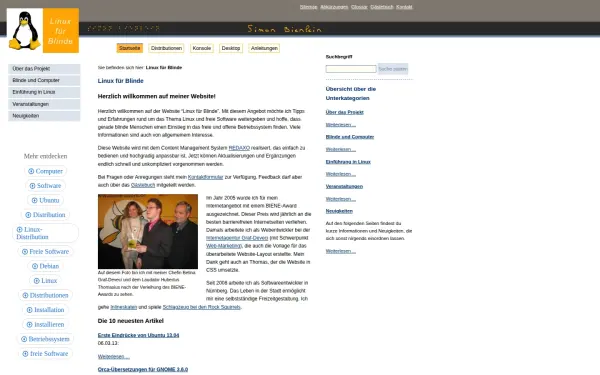Image resolution: width=600 pixels, height=375 pixels.
Task: Click Weiterlesen under sidebar Einführung in Linux
Action: 341,174
